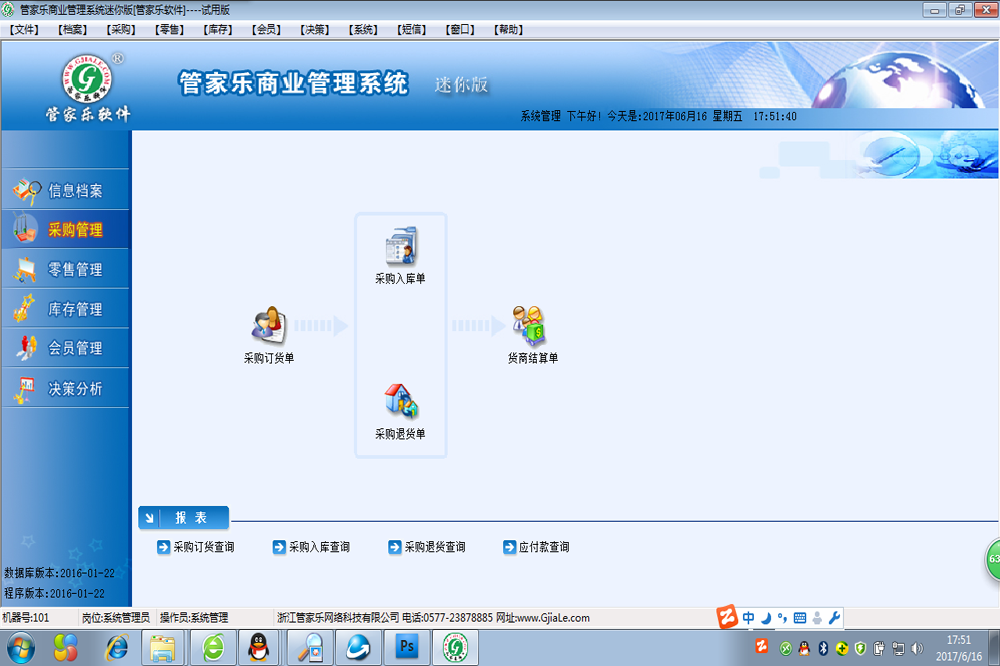Click the 程序版本:2016-01-22 text

(54, 593)
